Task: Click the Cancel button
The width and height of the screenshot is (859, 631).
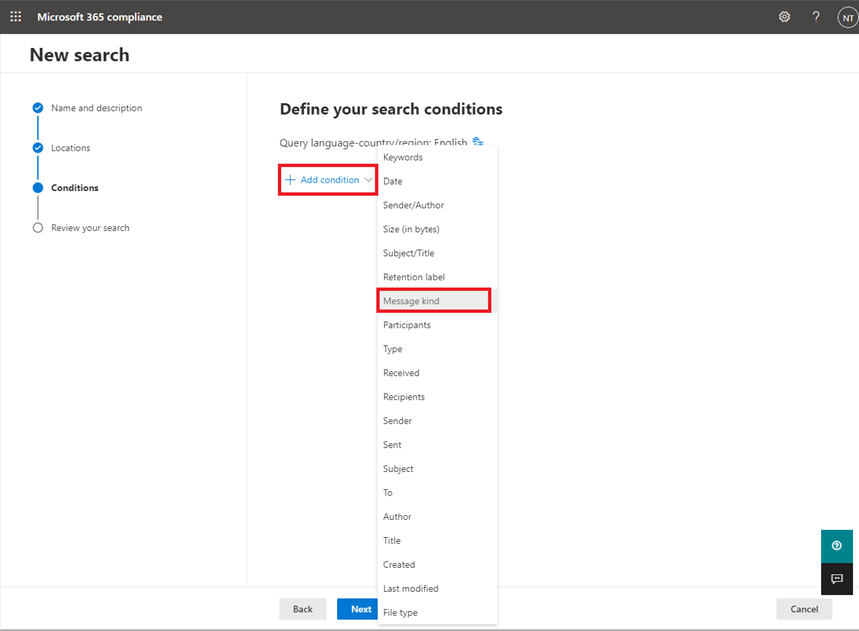Action: click(x=804, y=609)
